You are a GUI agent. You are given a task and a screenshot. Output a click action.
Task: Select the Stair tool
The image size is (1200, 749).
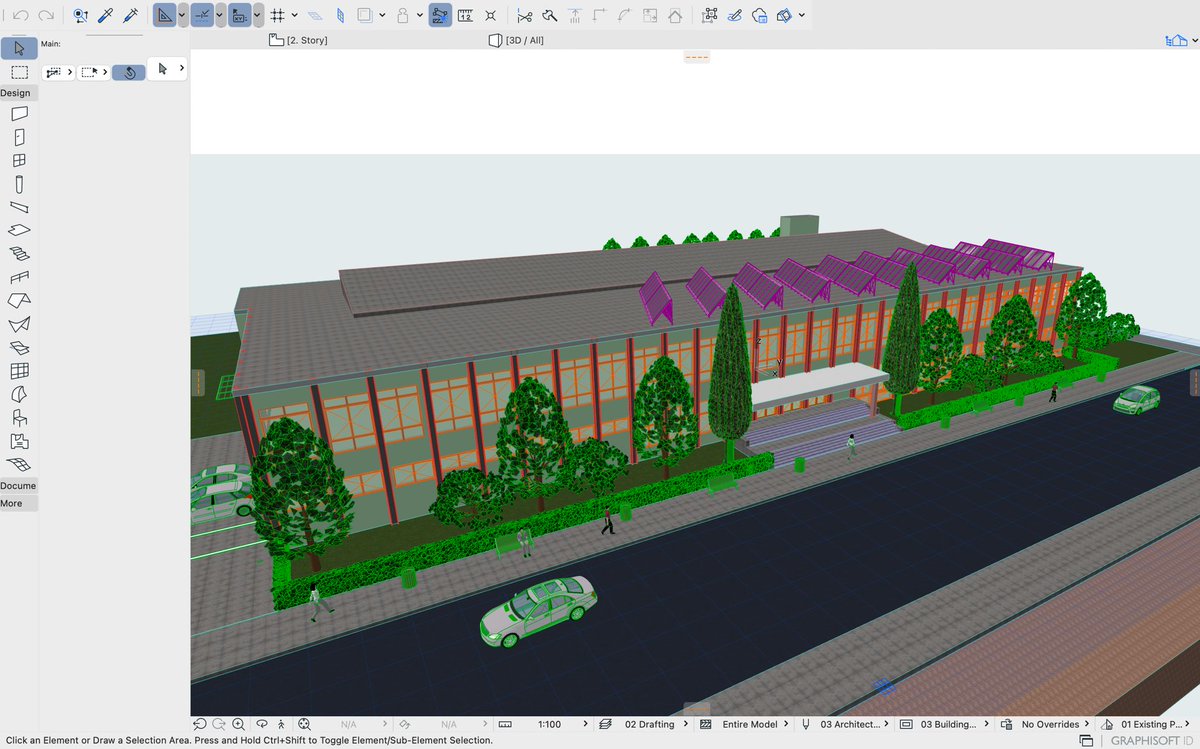pyautogui.click(x=19, y=254)
